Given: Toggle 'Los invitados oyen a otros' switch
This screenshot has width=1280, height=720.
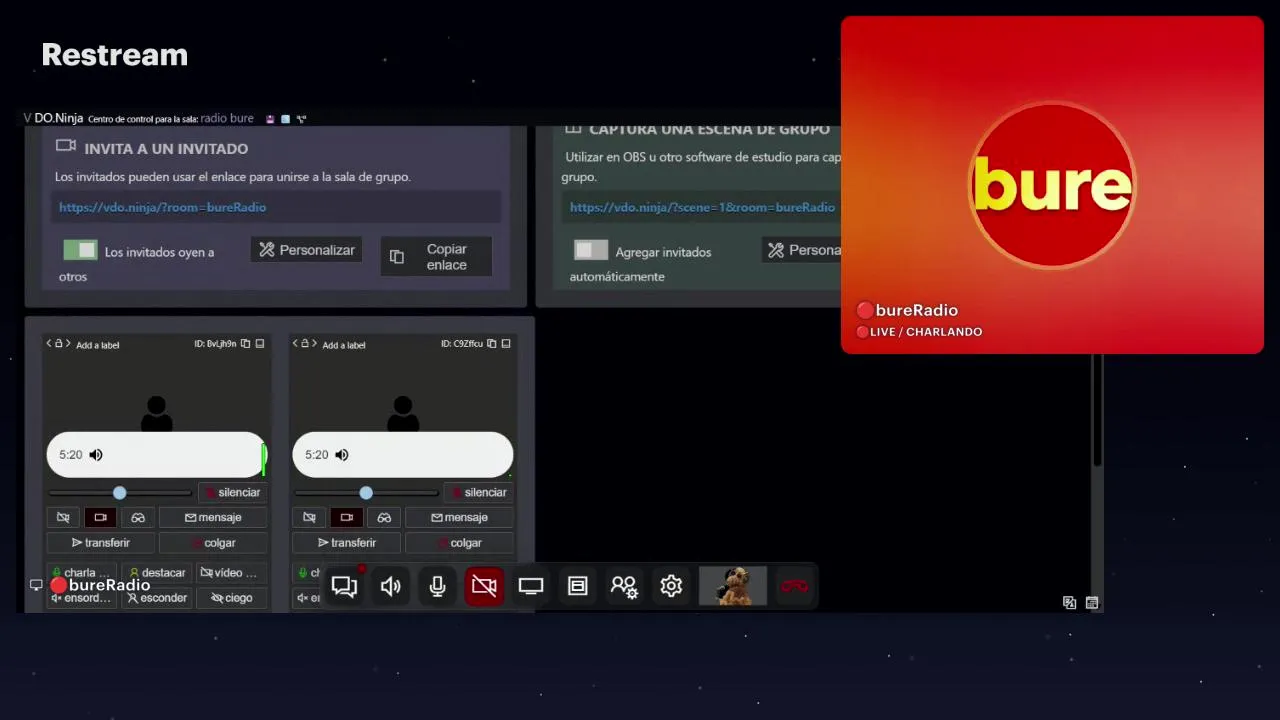Looking at the screenshot, I should point(80,250).
